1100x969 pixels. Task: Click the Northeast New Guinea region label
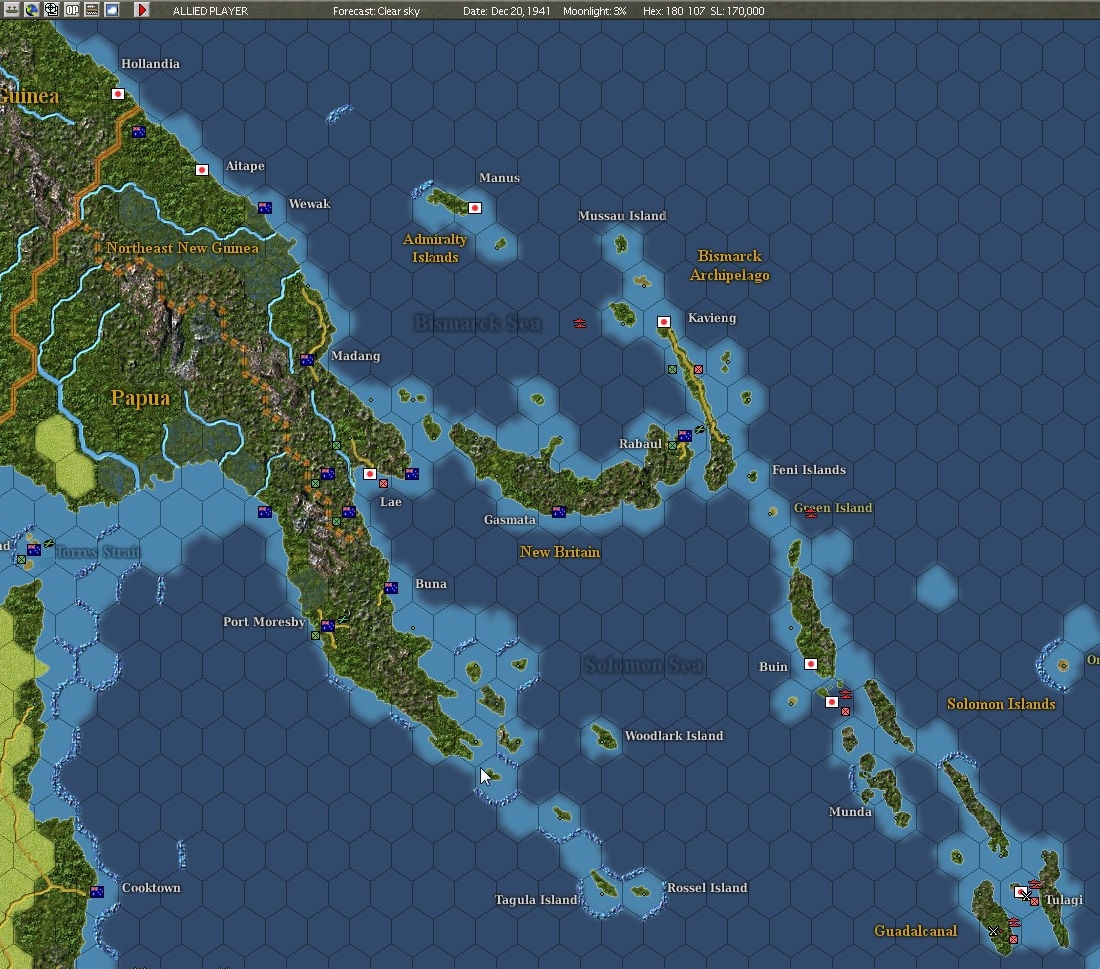[x=182, y=248]
